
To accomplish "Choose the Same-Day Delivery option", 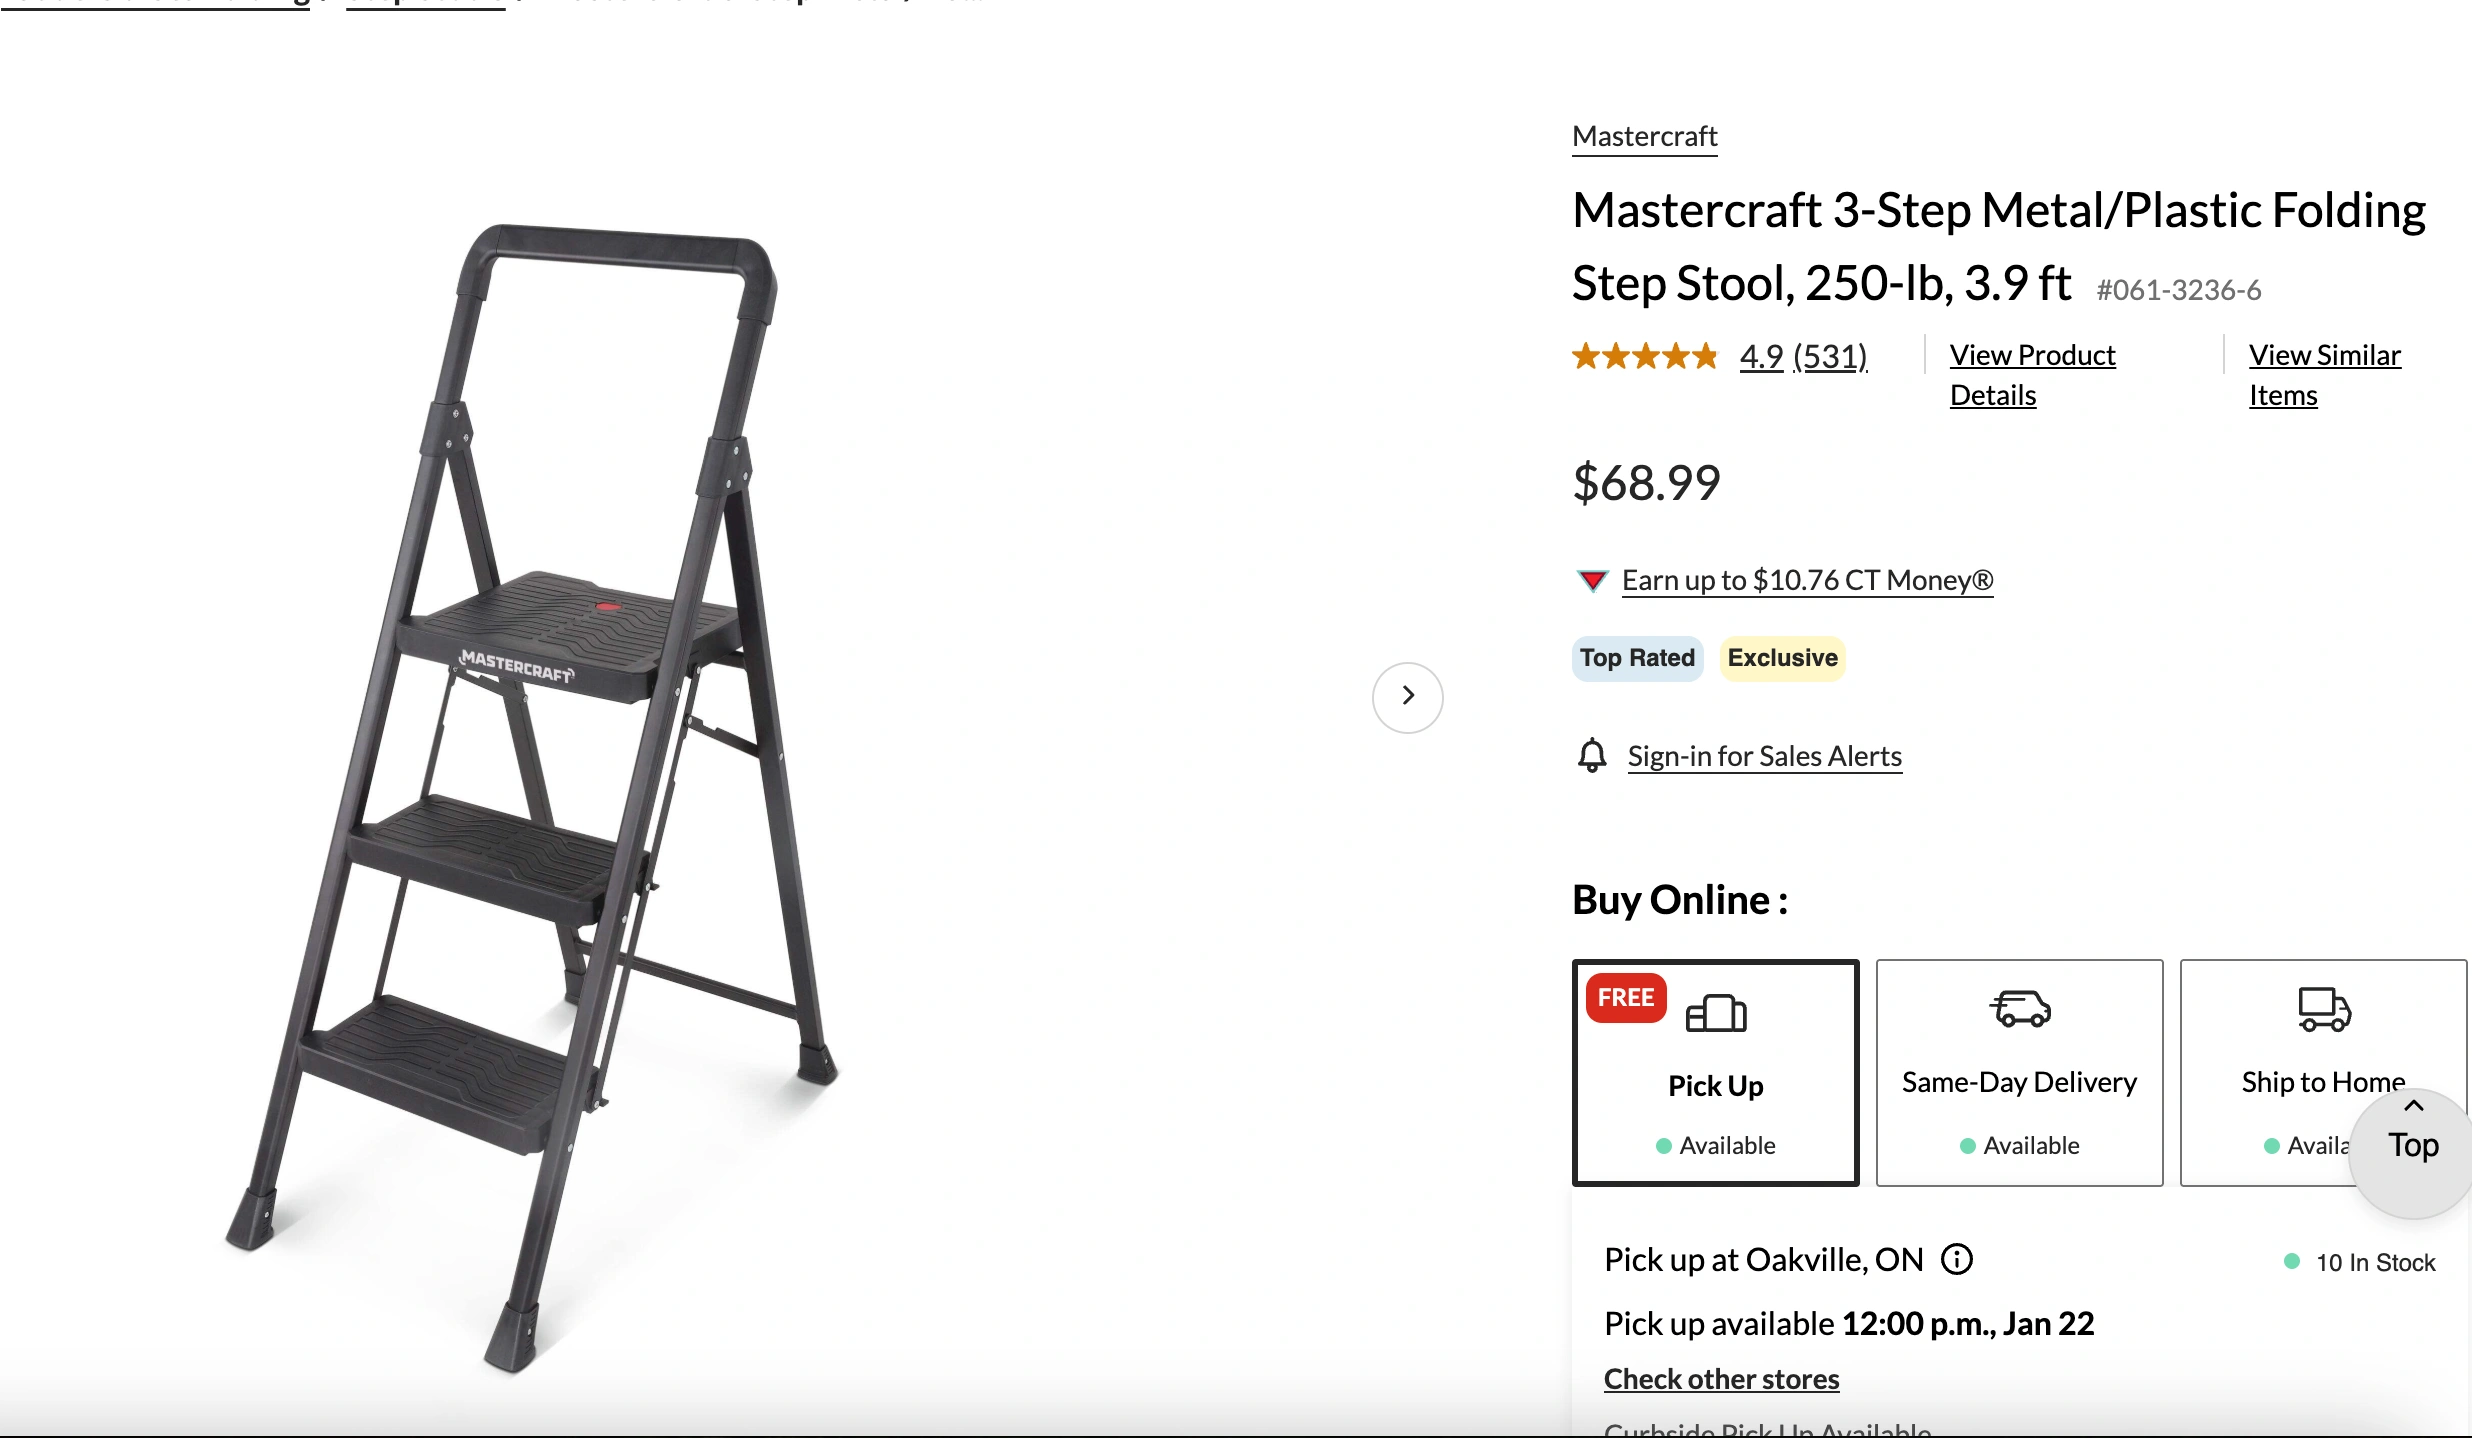I will [x=2020, y=1083].
